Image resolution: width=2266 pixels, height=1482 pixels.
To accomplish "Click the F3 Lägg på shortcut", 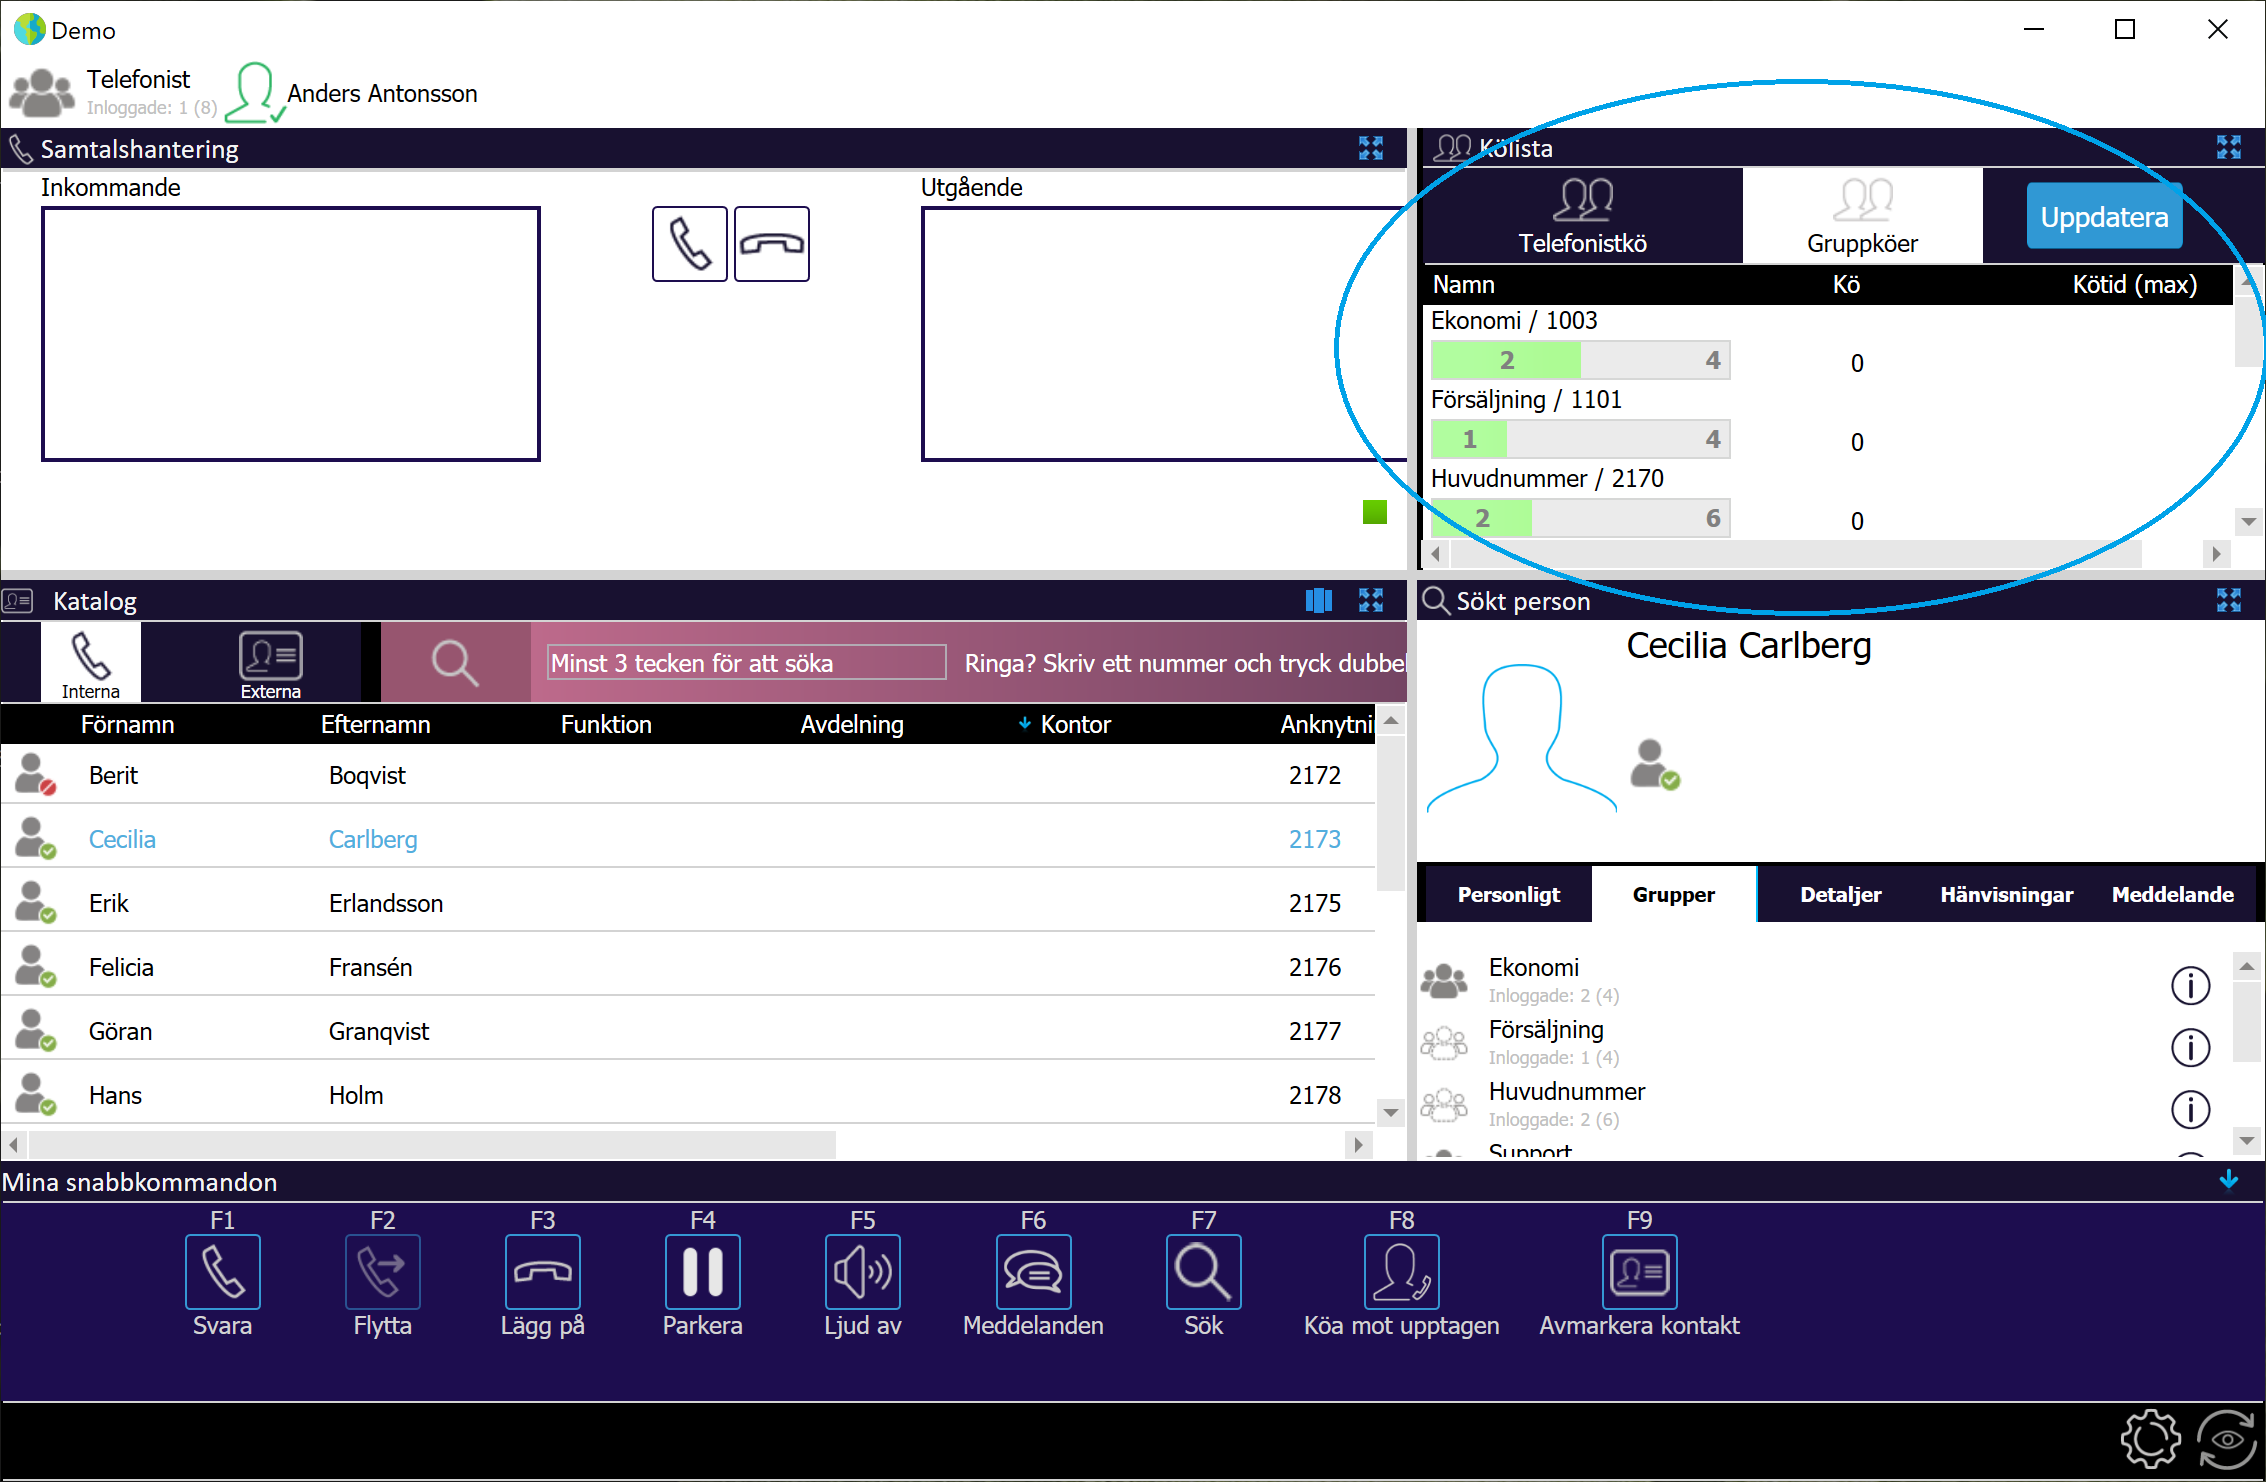I will pyautogui.click(x=542, y=1272).
